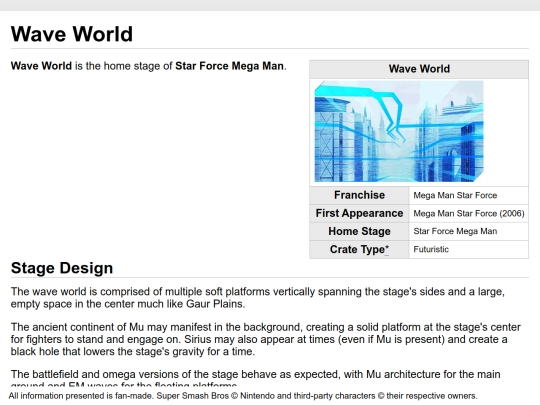
Task: Click the Wave World page title
Action: pos(72,34)
